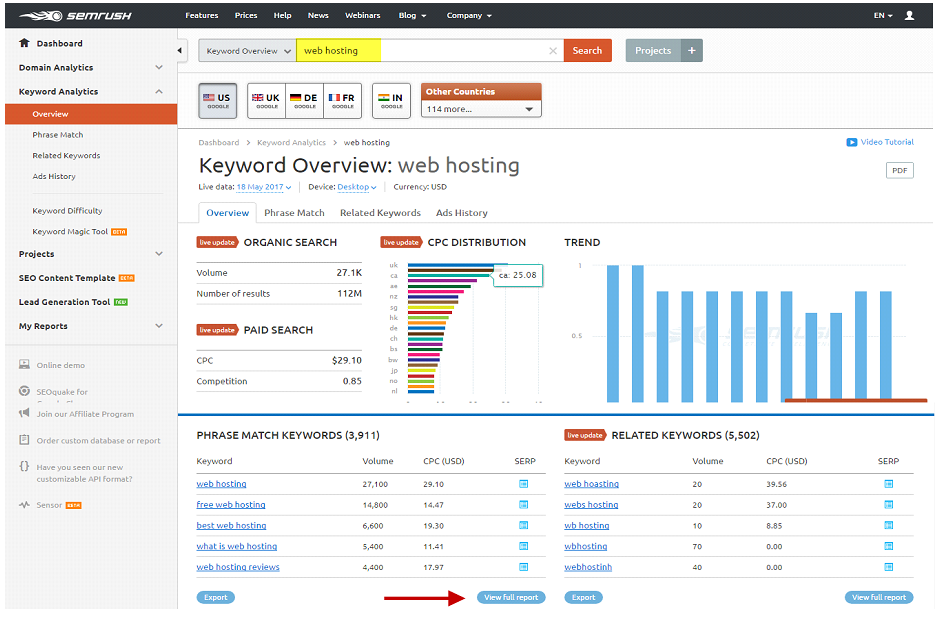Clear the search box with X icon

click(x=553, y=51)
